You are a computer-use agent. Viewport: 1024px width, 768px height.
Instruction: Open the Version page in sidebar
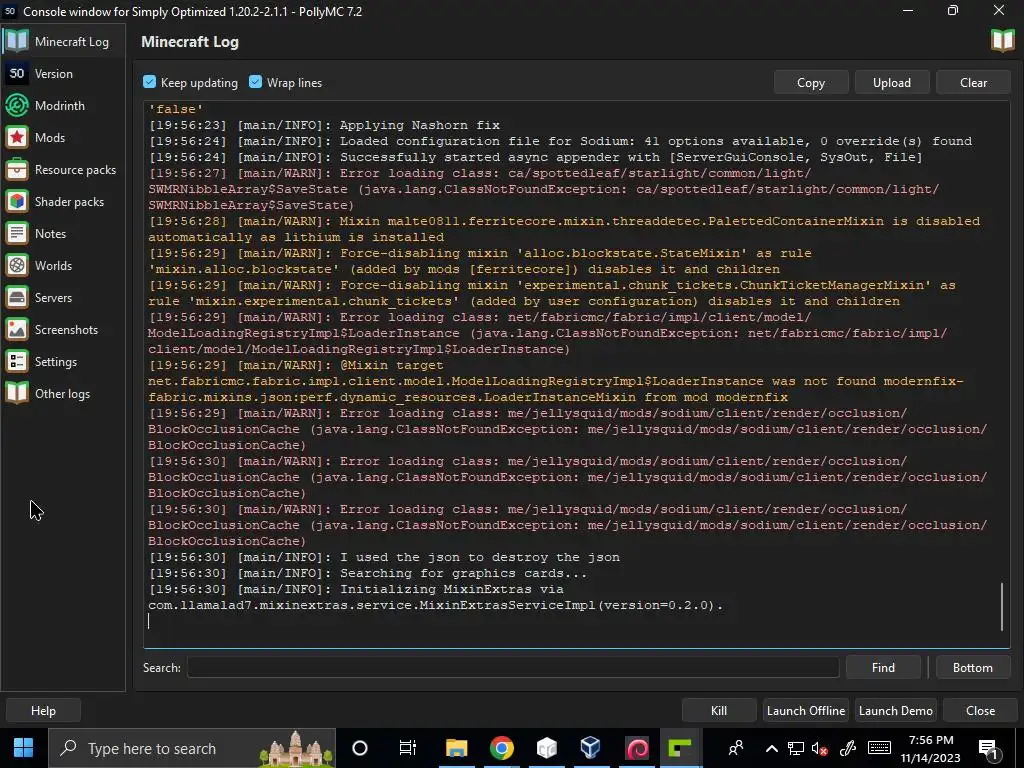[63, 74]
